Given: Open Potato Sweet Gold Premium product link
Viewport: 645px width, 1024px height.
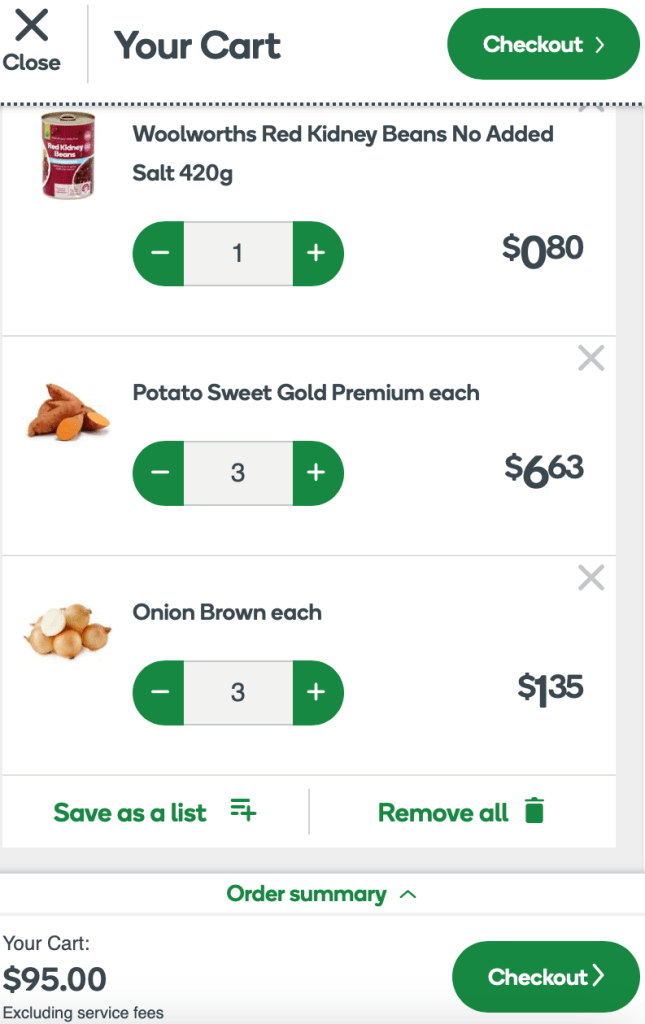Looking at the screenshot, I should coord(305,392).
